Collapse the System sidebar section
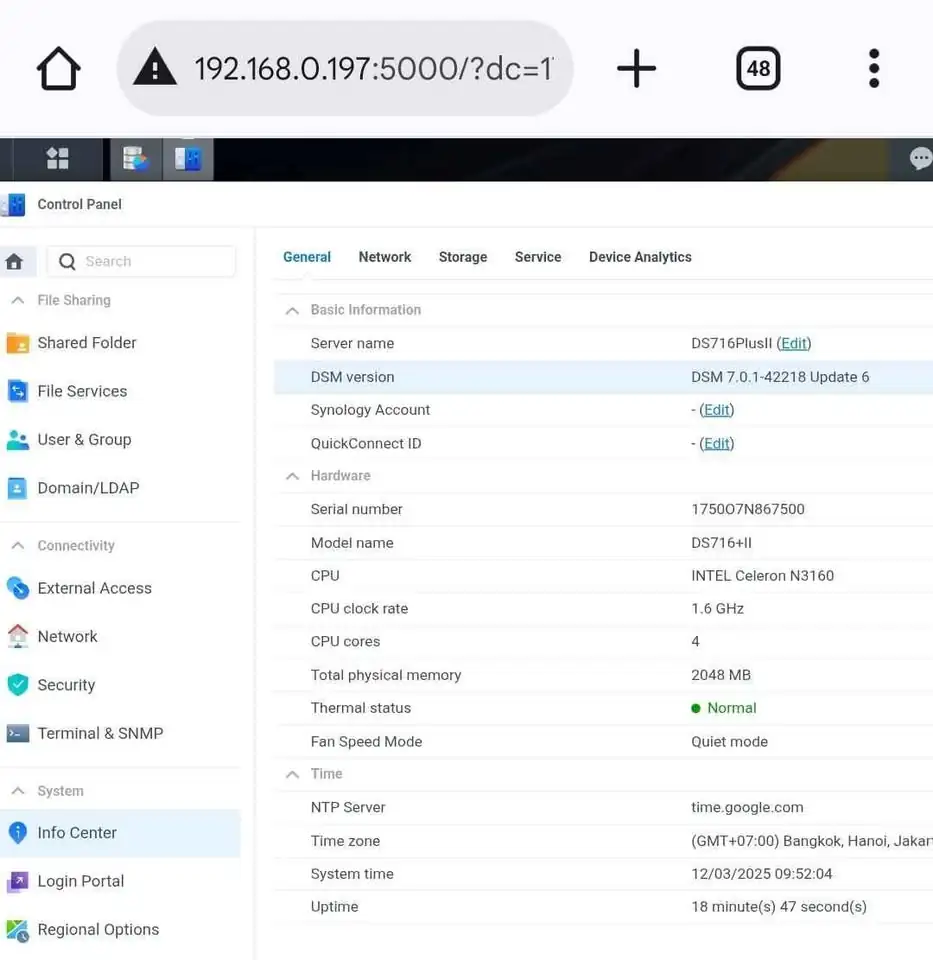This screenshot has height=960, width=933. point(18,790)
